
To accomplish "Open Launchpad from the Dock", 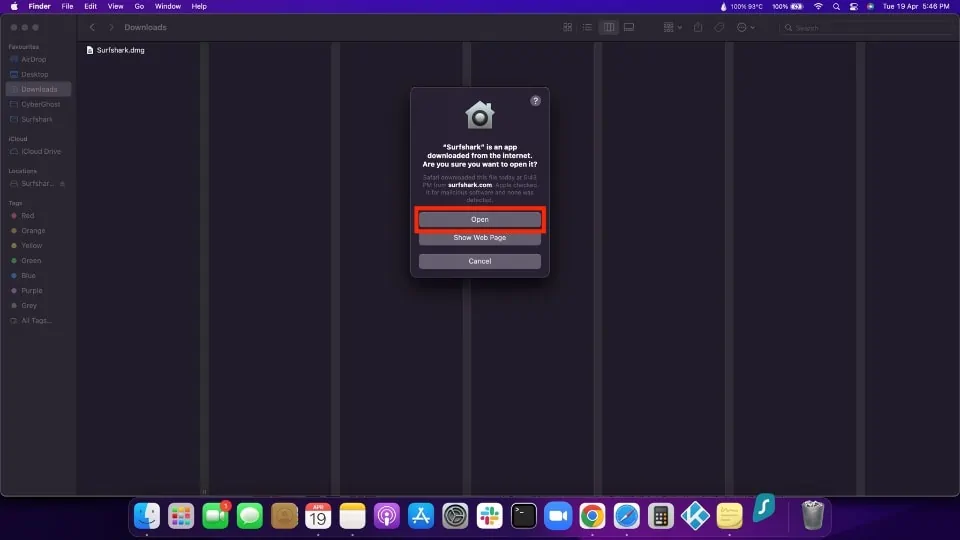I will point(181,516).
